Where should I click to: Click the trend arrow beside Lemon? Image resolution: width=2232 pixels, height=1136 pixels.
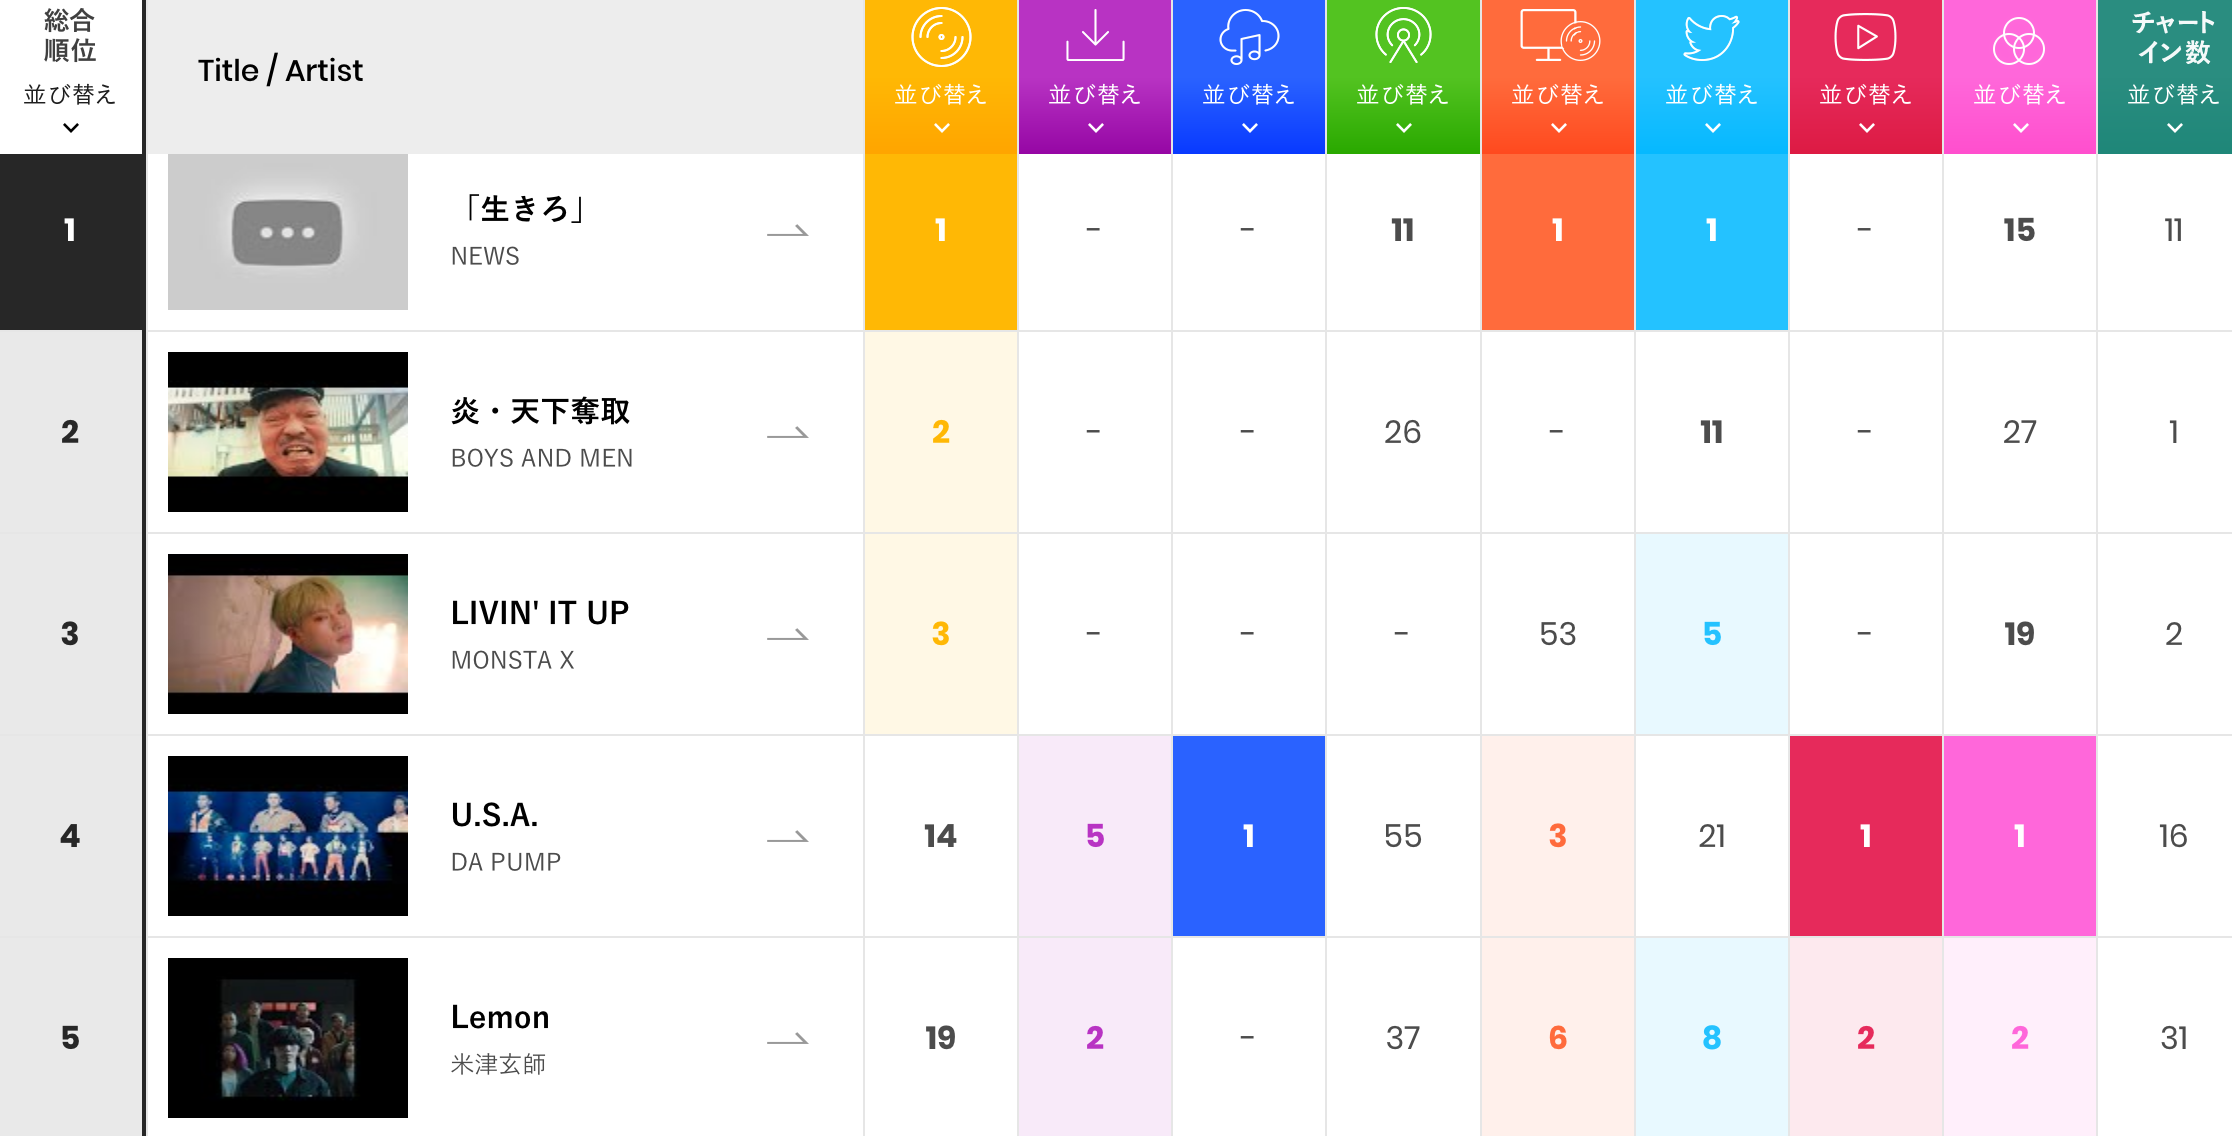coord(788,1040)
